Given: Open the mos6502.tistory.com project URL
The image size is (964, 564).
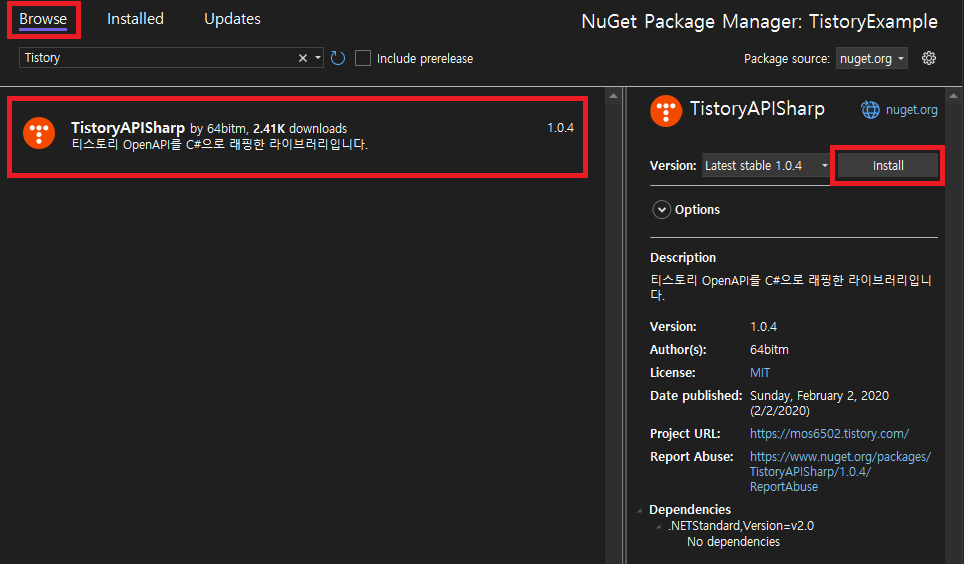Looking at the screenshot, I should pyautogui.click(x=829, y=434).
